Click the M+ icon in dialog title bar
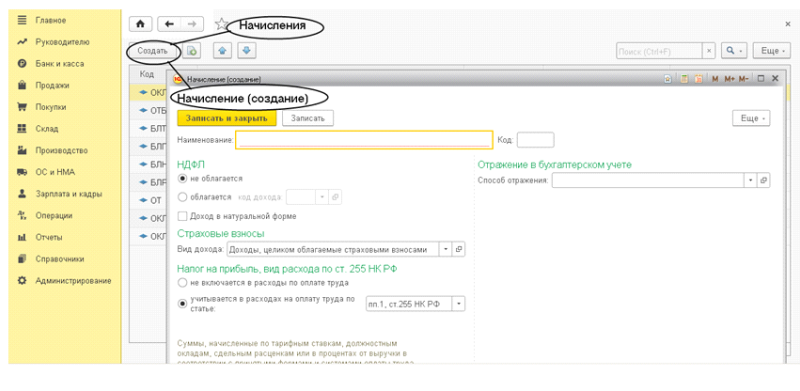 click(x=729, y=79)
